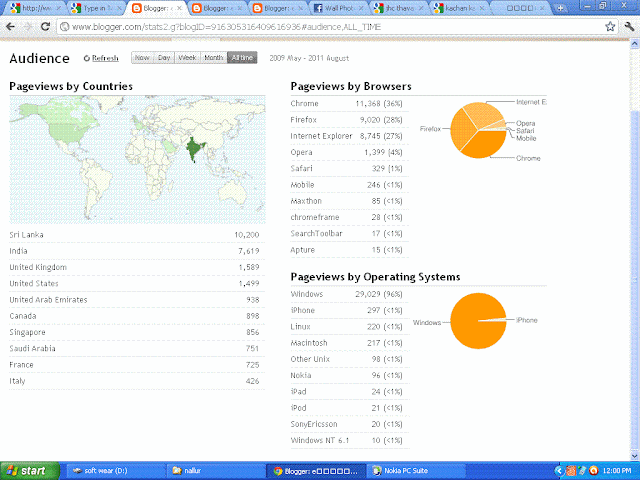Expand hidden system tray icons arrow
Viewport: 640px width, 480px height.
pos(558,471)
